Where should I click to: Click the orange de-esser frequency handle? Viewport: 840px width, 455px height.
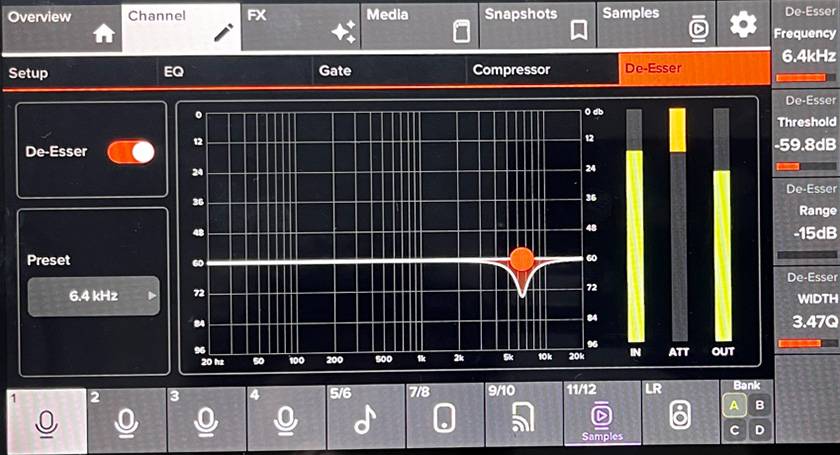click(x=521, y=259)
